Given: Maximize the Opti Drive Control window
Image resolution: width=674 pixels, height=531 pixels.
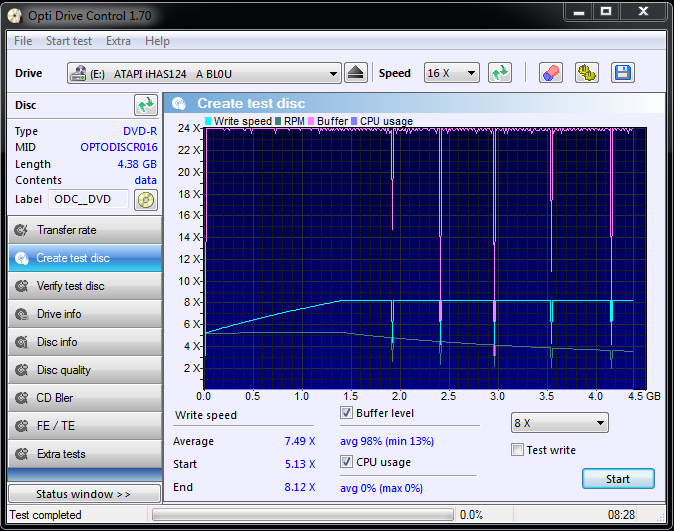Looking at the screenshot, I should click(x=606, y=12).
